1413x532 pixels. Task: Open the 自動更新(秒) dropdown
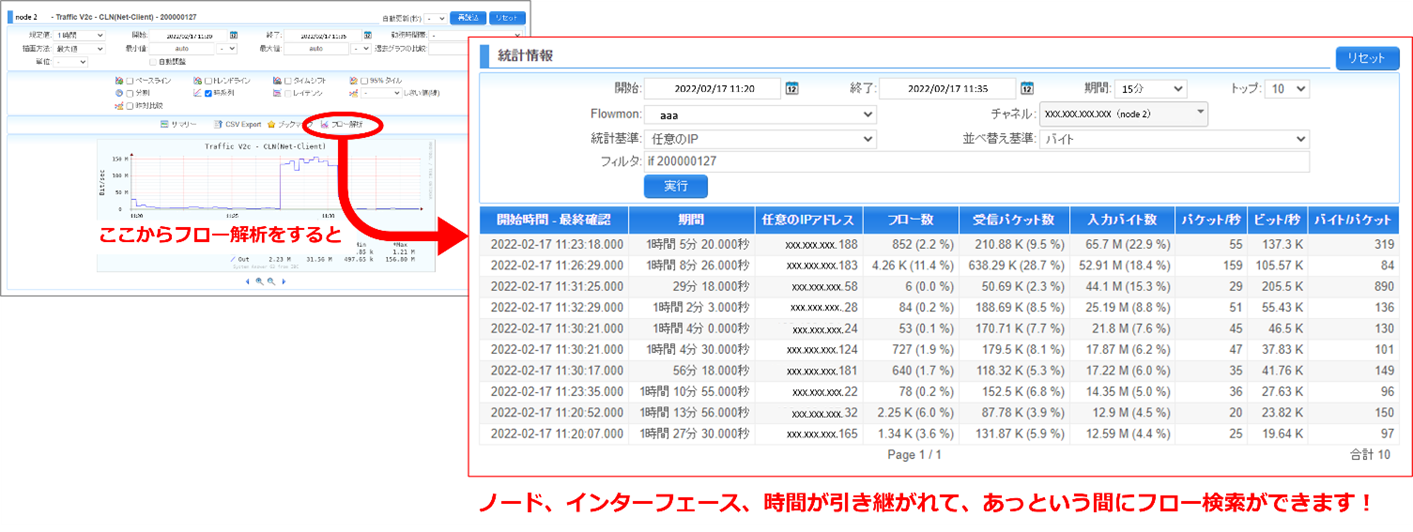(435, 18)
